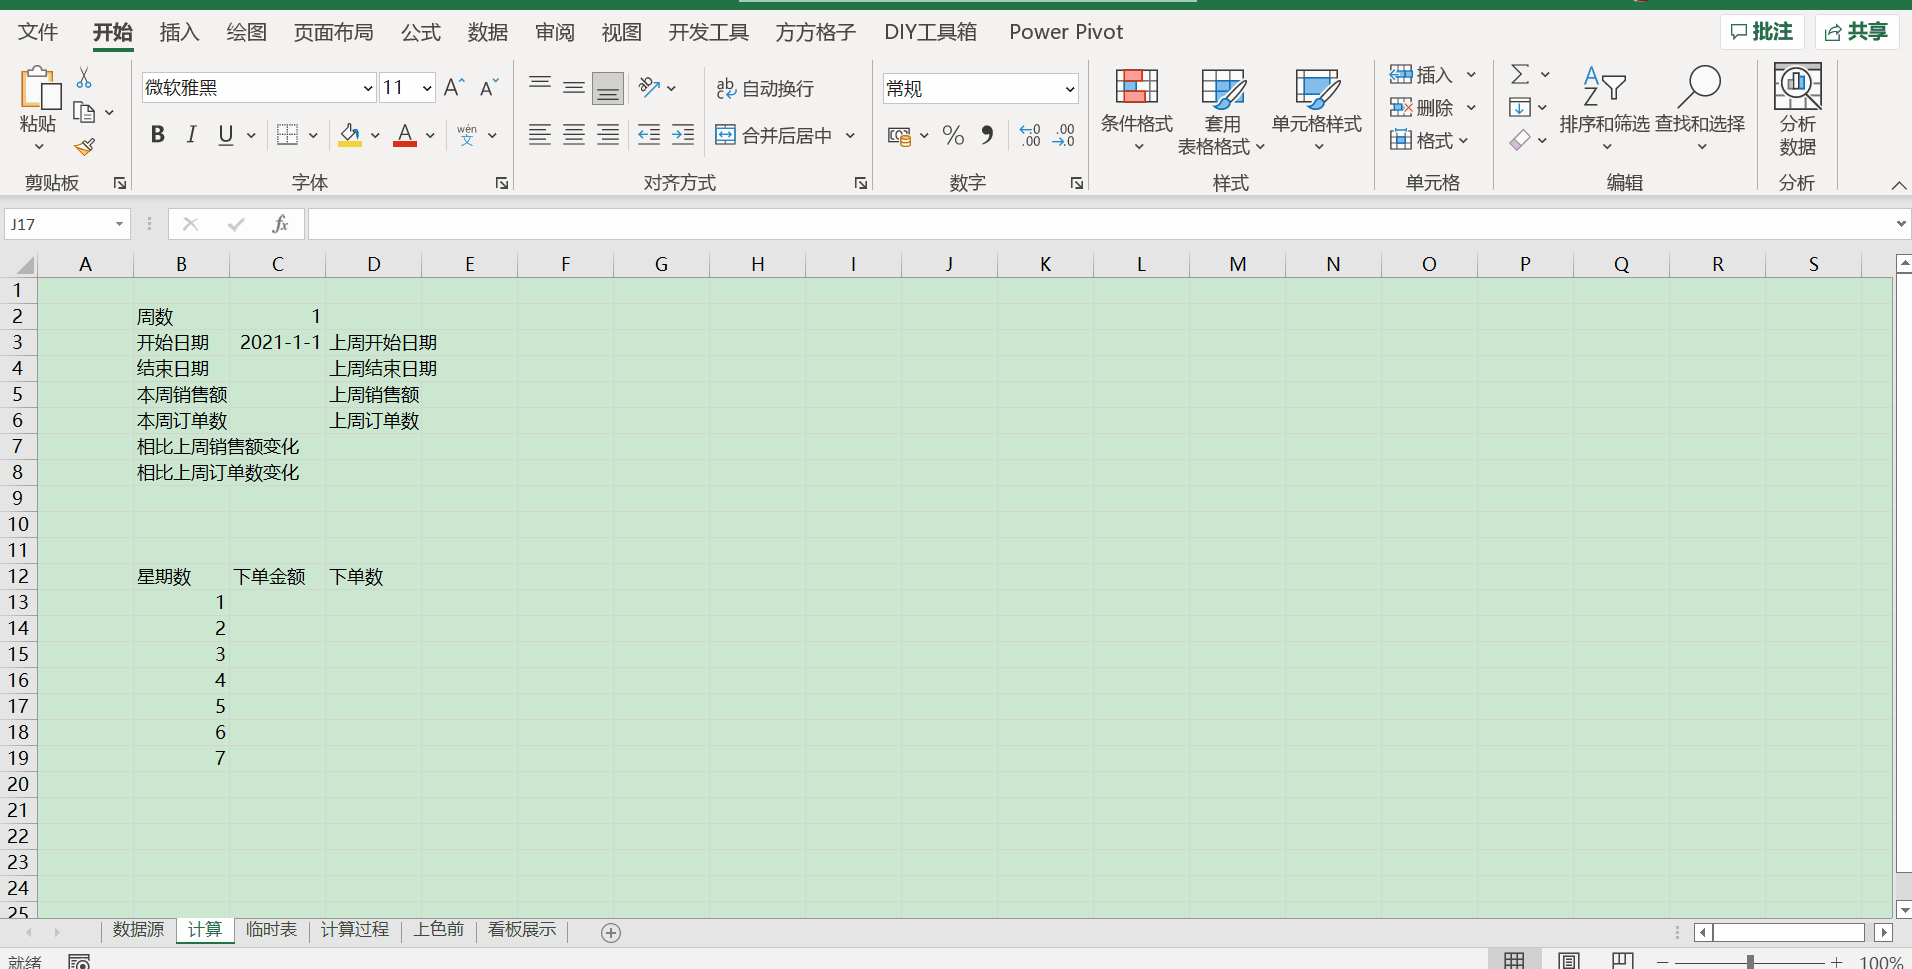
Task: Expand the number format 常规 dropdown
Action: [1069, 88]
